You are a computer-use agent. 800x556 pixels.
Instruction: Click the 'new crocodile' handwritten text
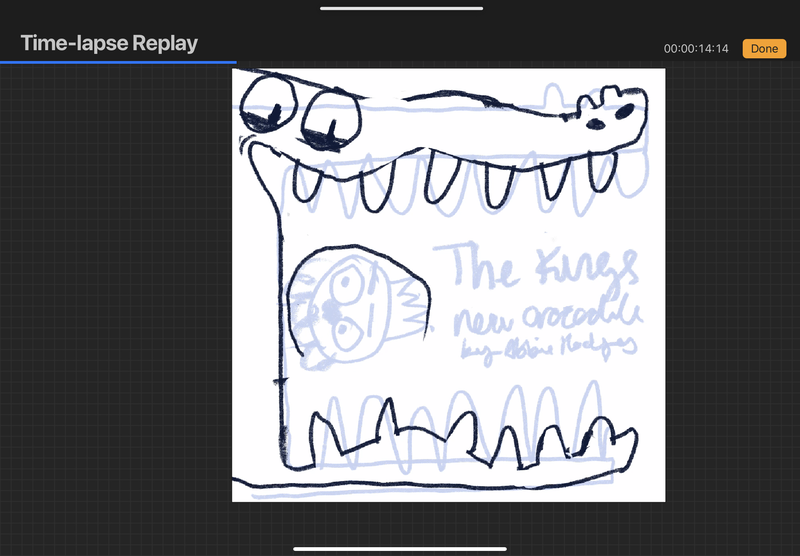545,320
